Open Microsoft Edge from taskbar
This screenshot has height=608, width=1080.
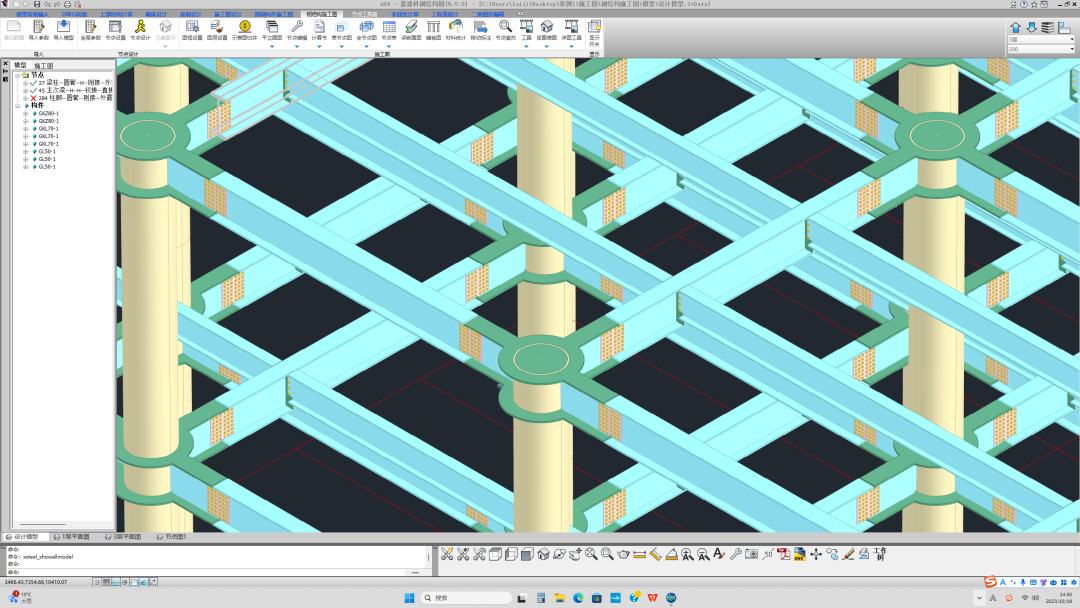point(578,598)
